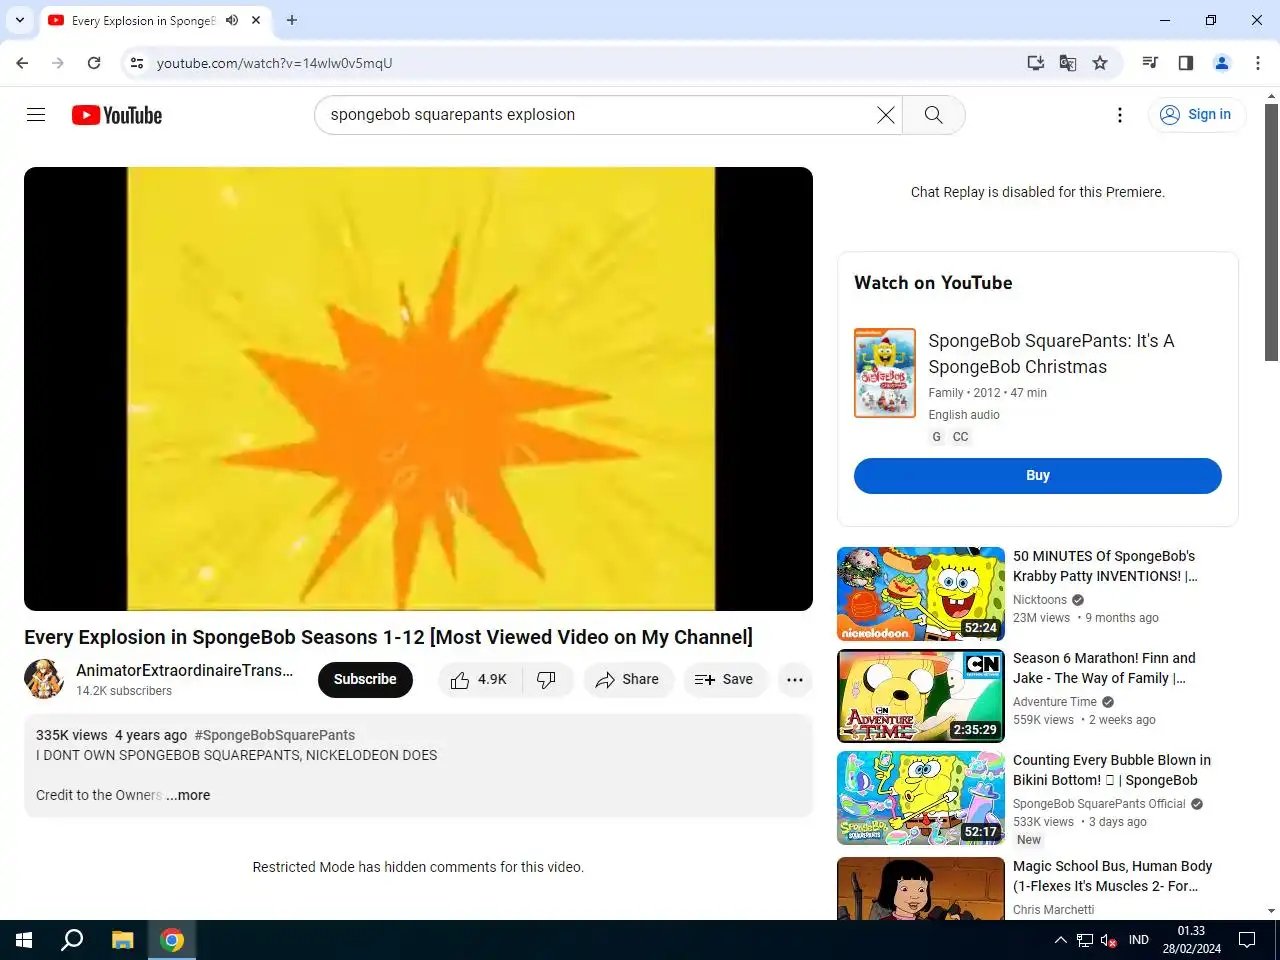Click IND language indicator
The width and height of the screenshot is (1280, 960).
point(1139,940)
